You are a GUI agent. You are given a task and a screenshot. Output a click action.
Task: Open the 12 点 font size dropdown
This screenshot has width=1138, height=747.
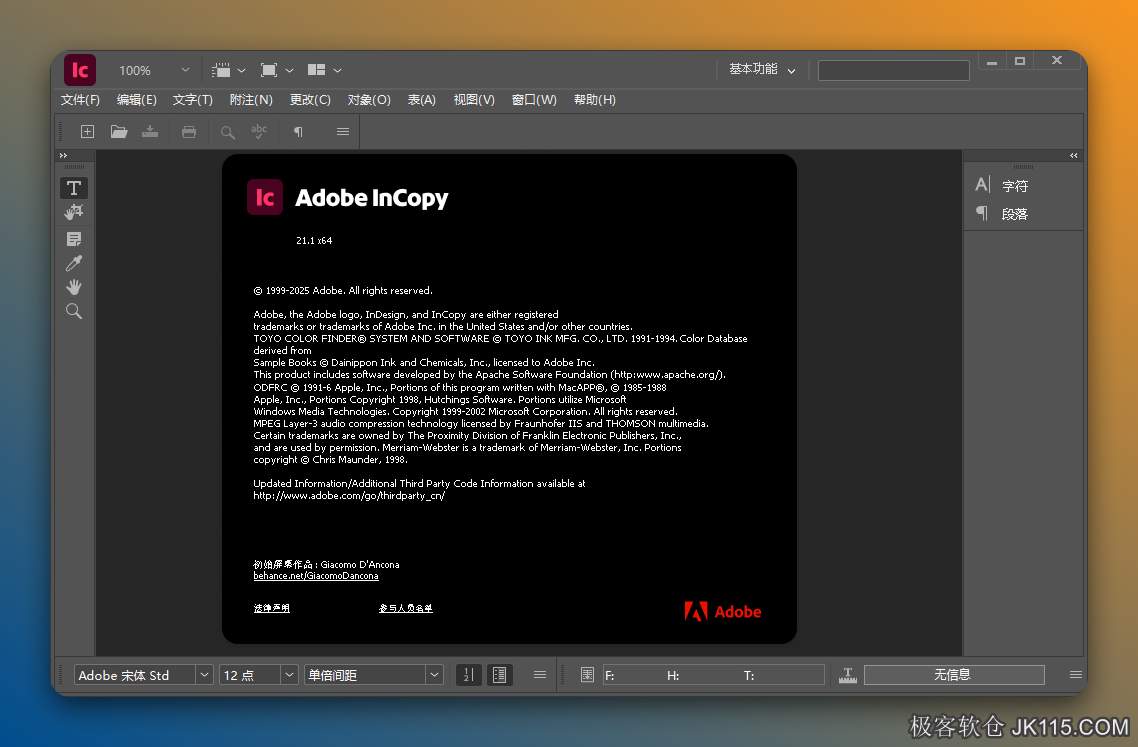(289, 674)
